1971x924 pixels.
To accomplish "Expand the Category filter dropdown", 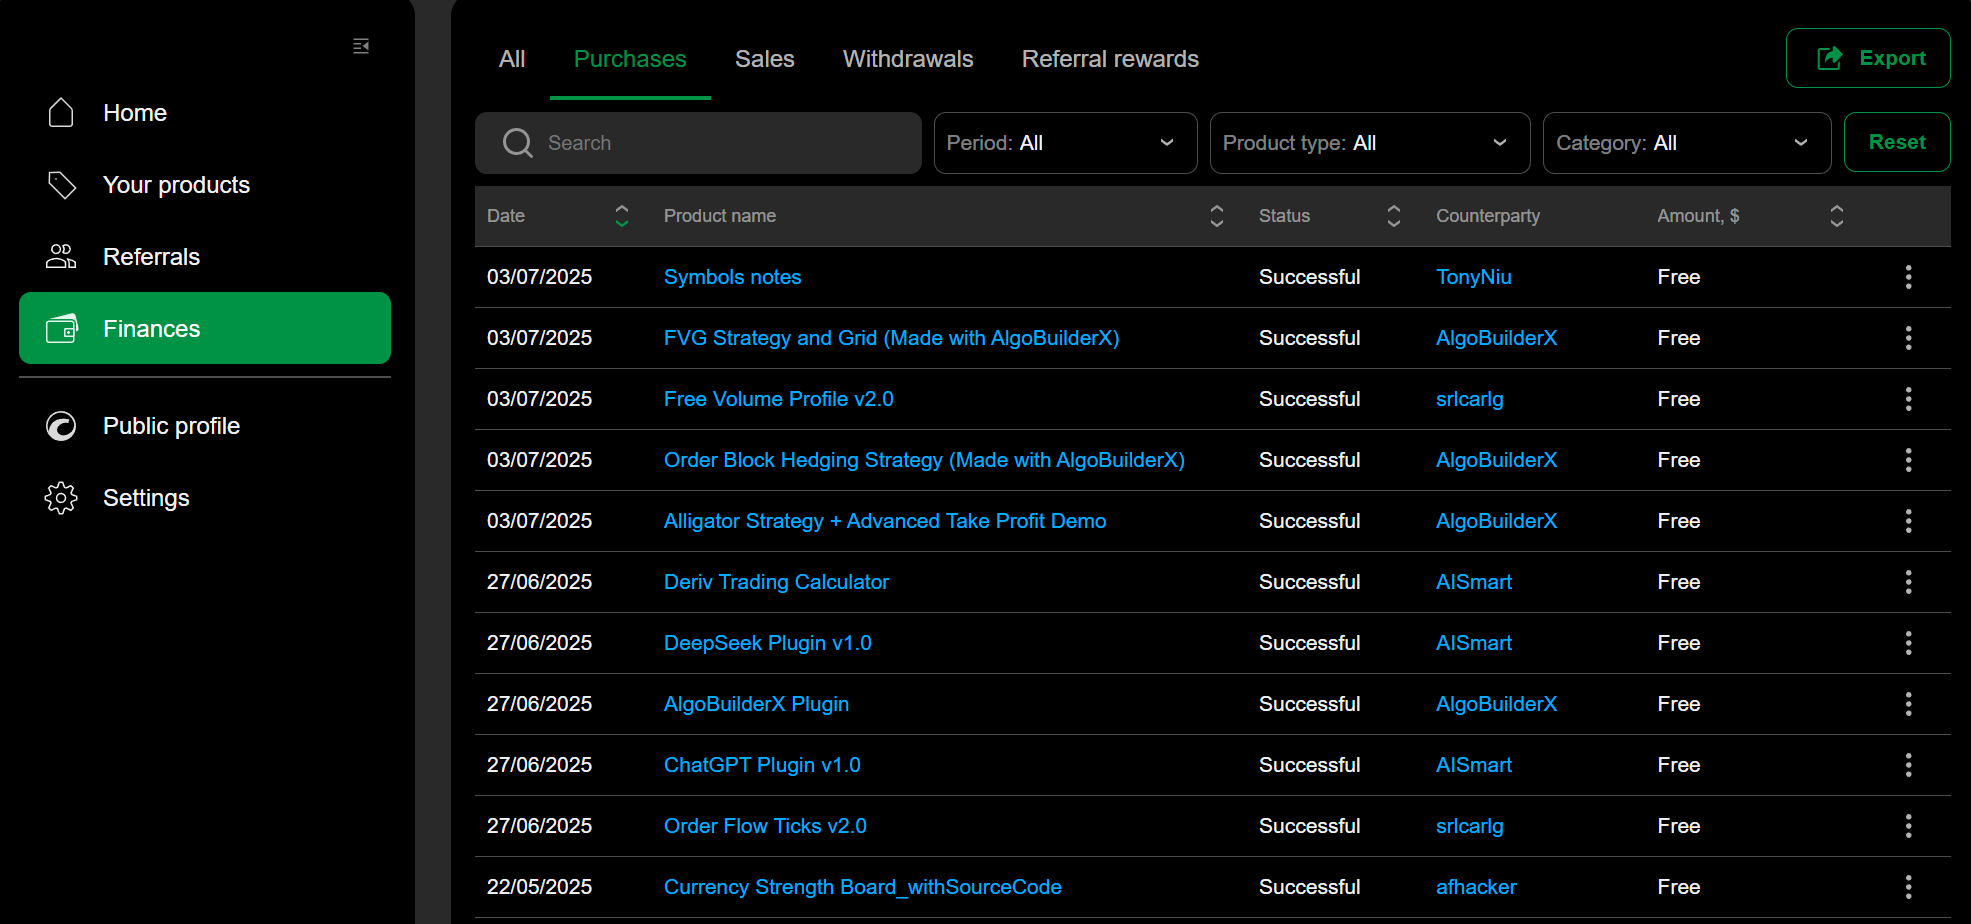I will (x=1686, y=143).
